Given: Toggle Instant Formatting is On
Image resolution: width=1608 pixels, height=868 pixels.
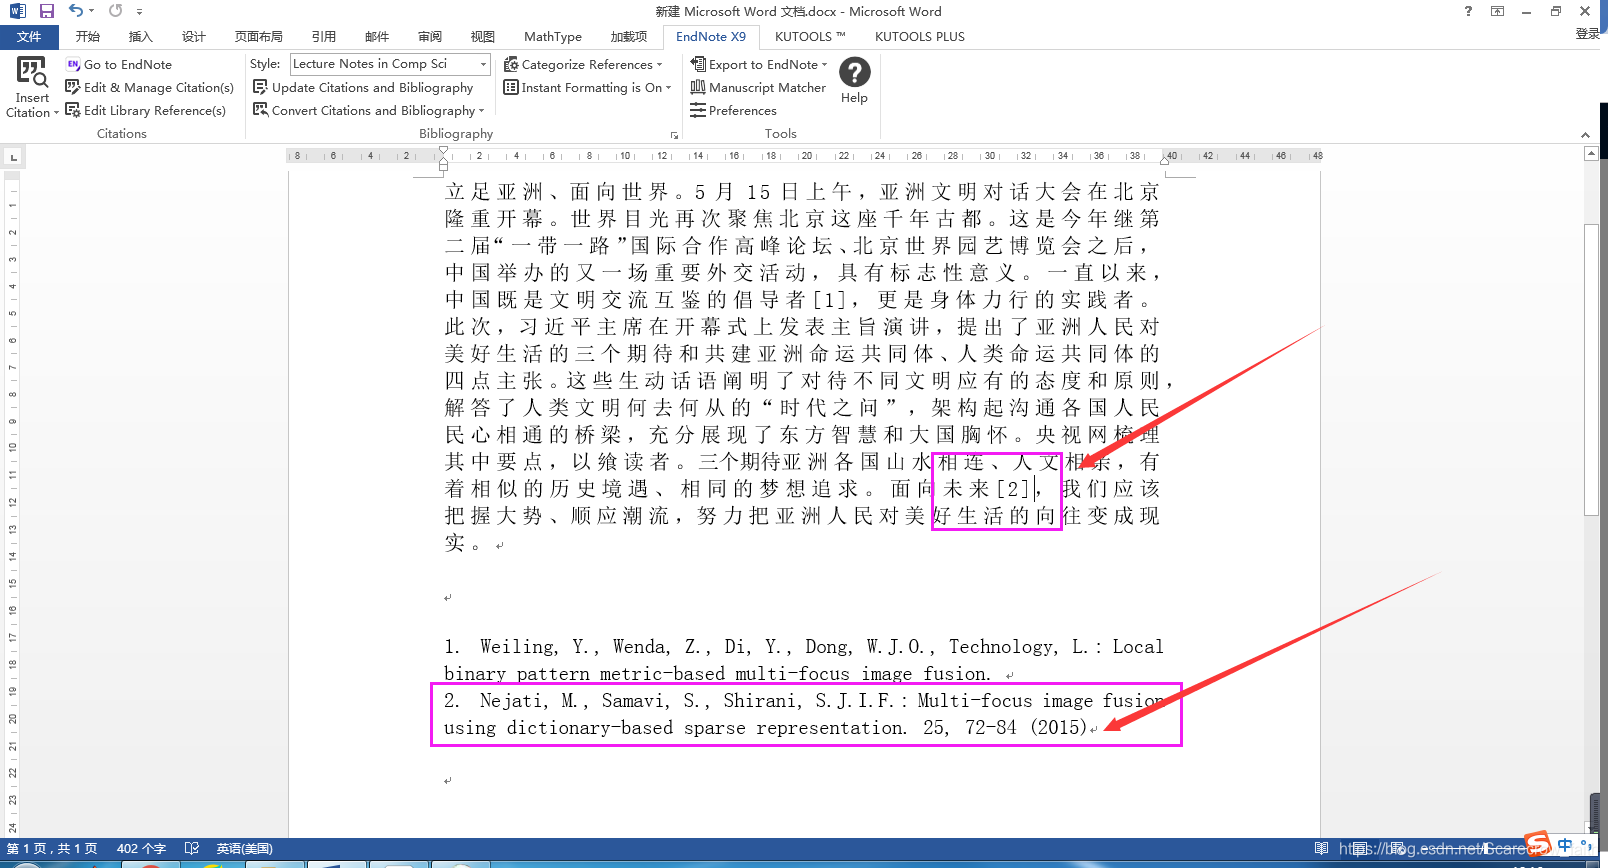Looking at the screenshot, I should click(583, 87).
